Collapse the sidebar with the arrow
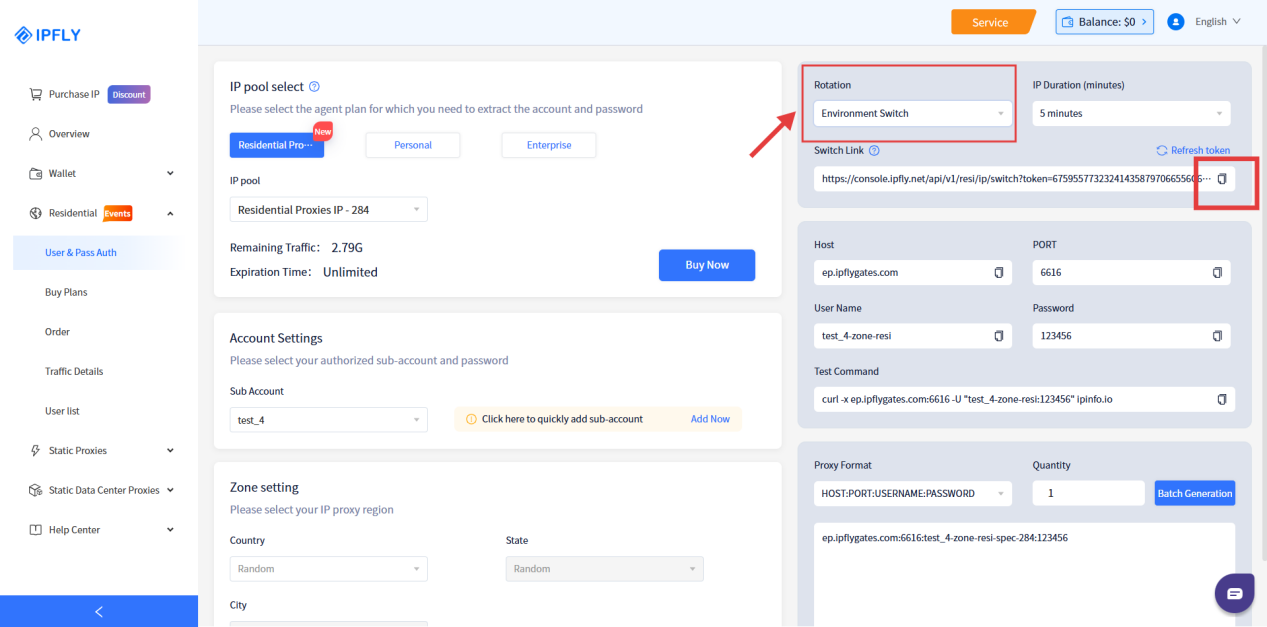1267x627 pixels. 99,611
